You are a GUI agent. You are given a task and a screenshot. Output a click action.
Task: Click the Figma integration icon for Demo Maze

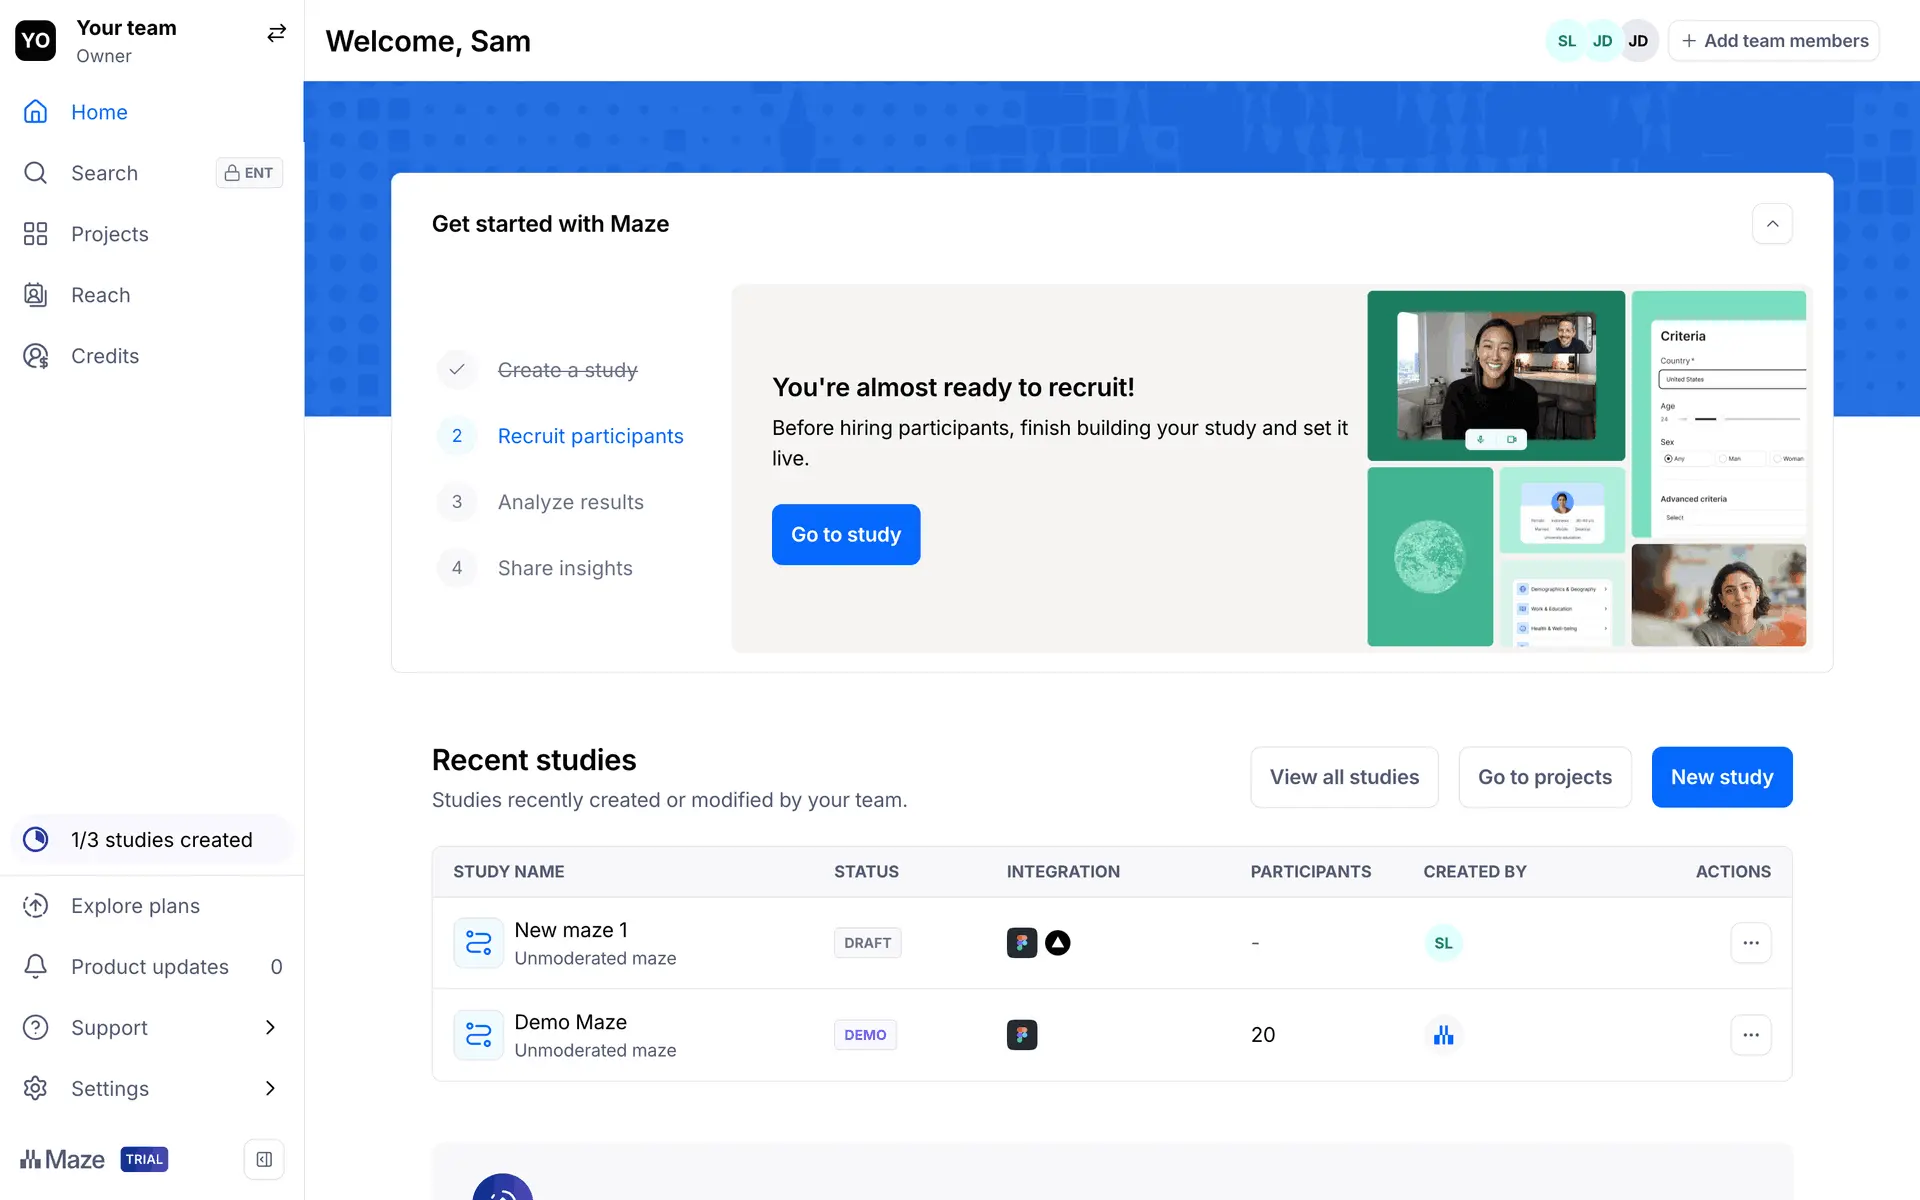pyautogui.click(x=1021, y=1035)
